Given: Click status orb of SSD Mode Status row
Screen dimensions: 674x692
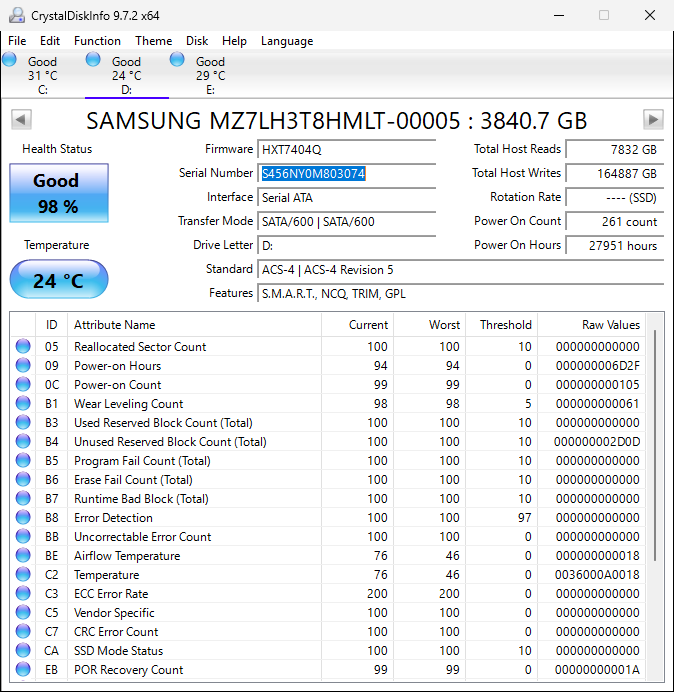Looking at the screenshot, I should point(23,650).
